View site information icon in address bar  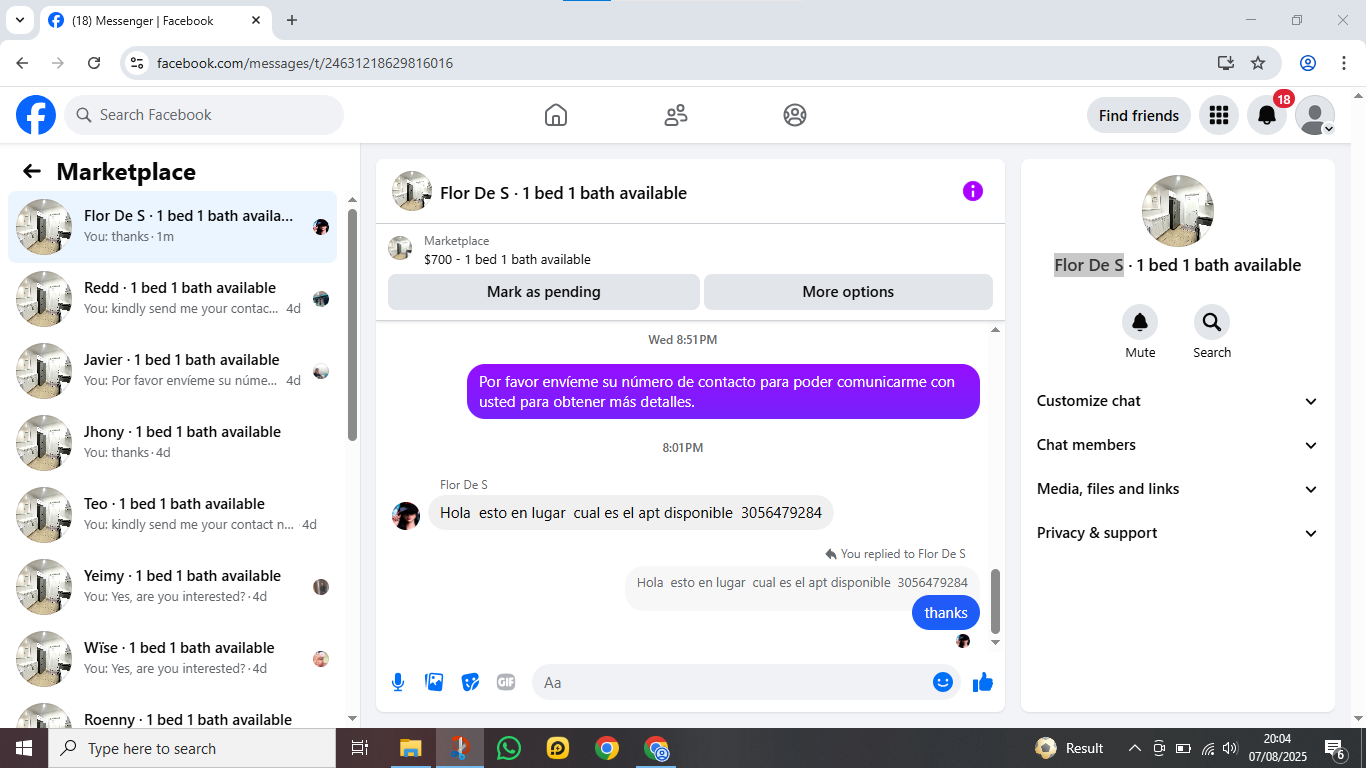(138, 63)
